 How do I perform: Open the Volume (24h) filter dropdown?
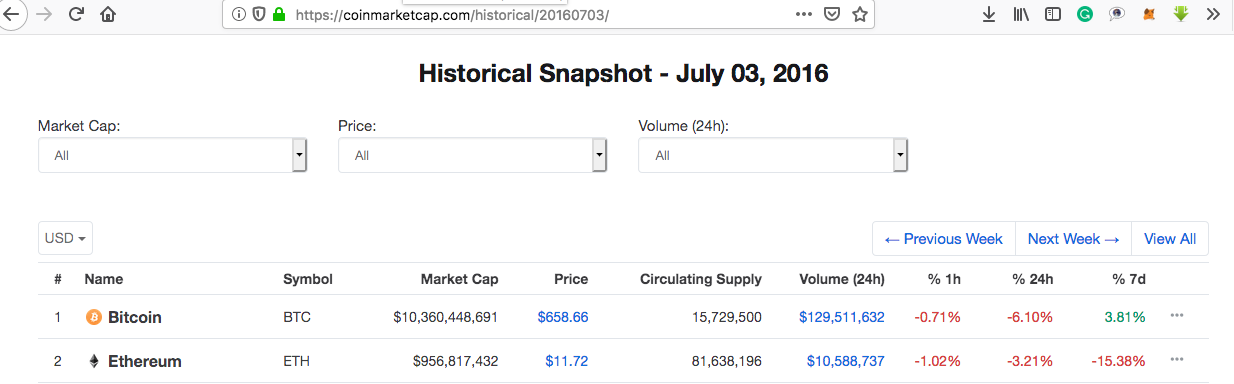[773, 155]
